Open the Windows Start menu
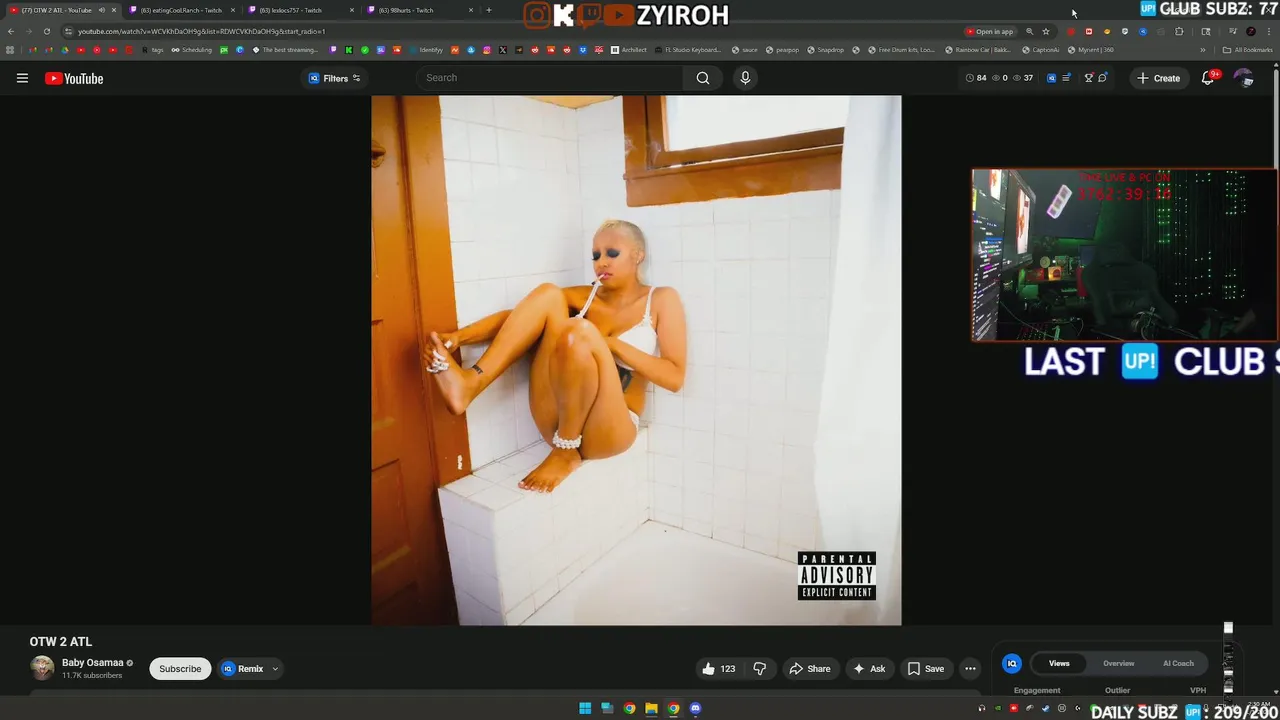This screenshot has width=1280, height=720. [585, 708]
